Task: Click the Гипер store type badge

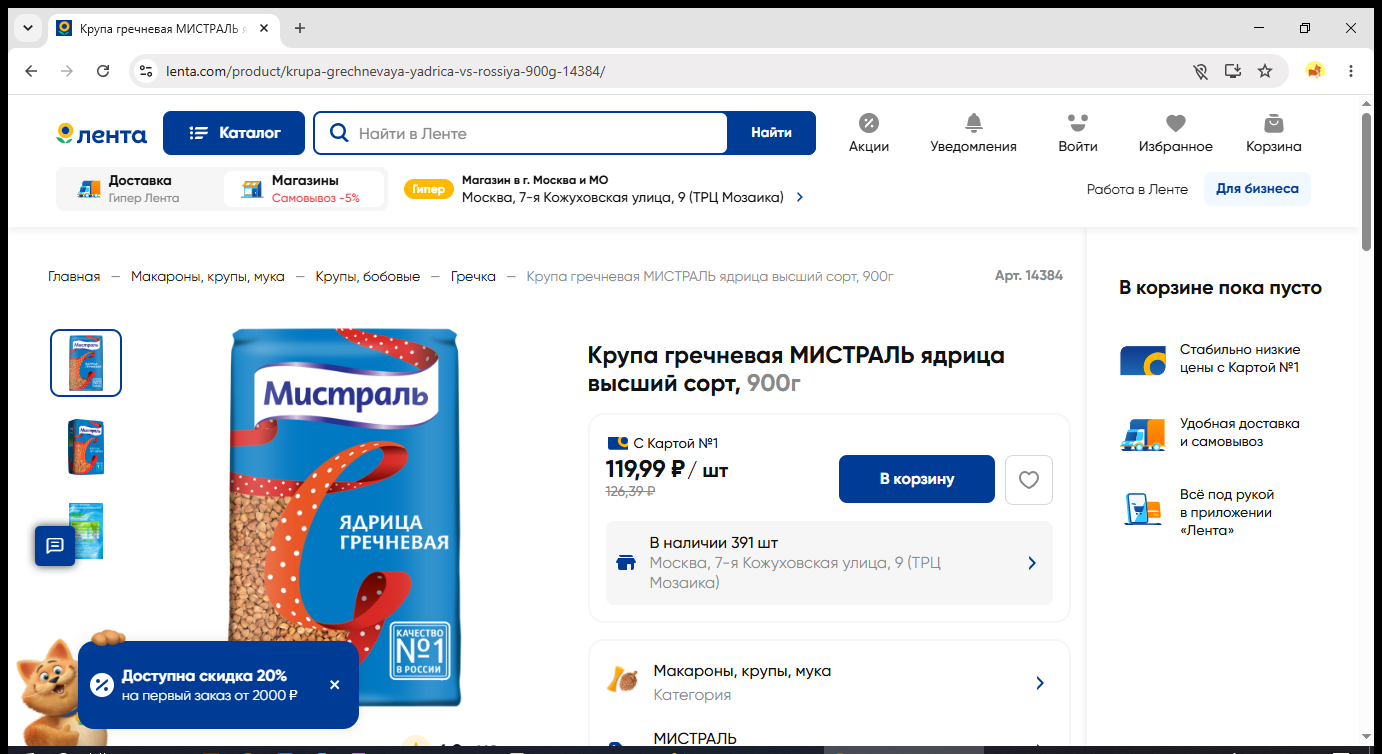Action: point(429,189)
